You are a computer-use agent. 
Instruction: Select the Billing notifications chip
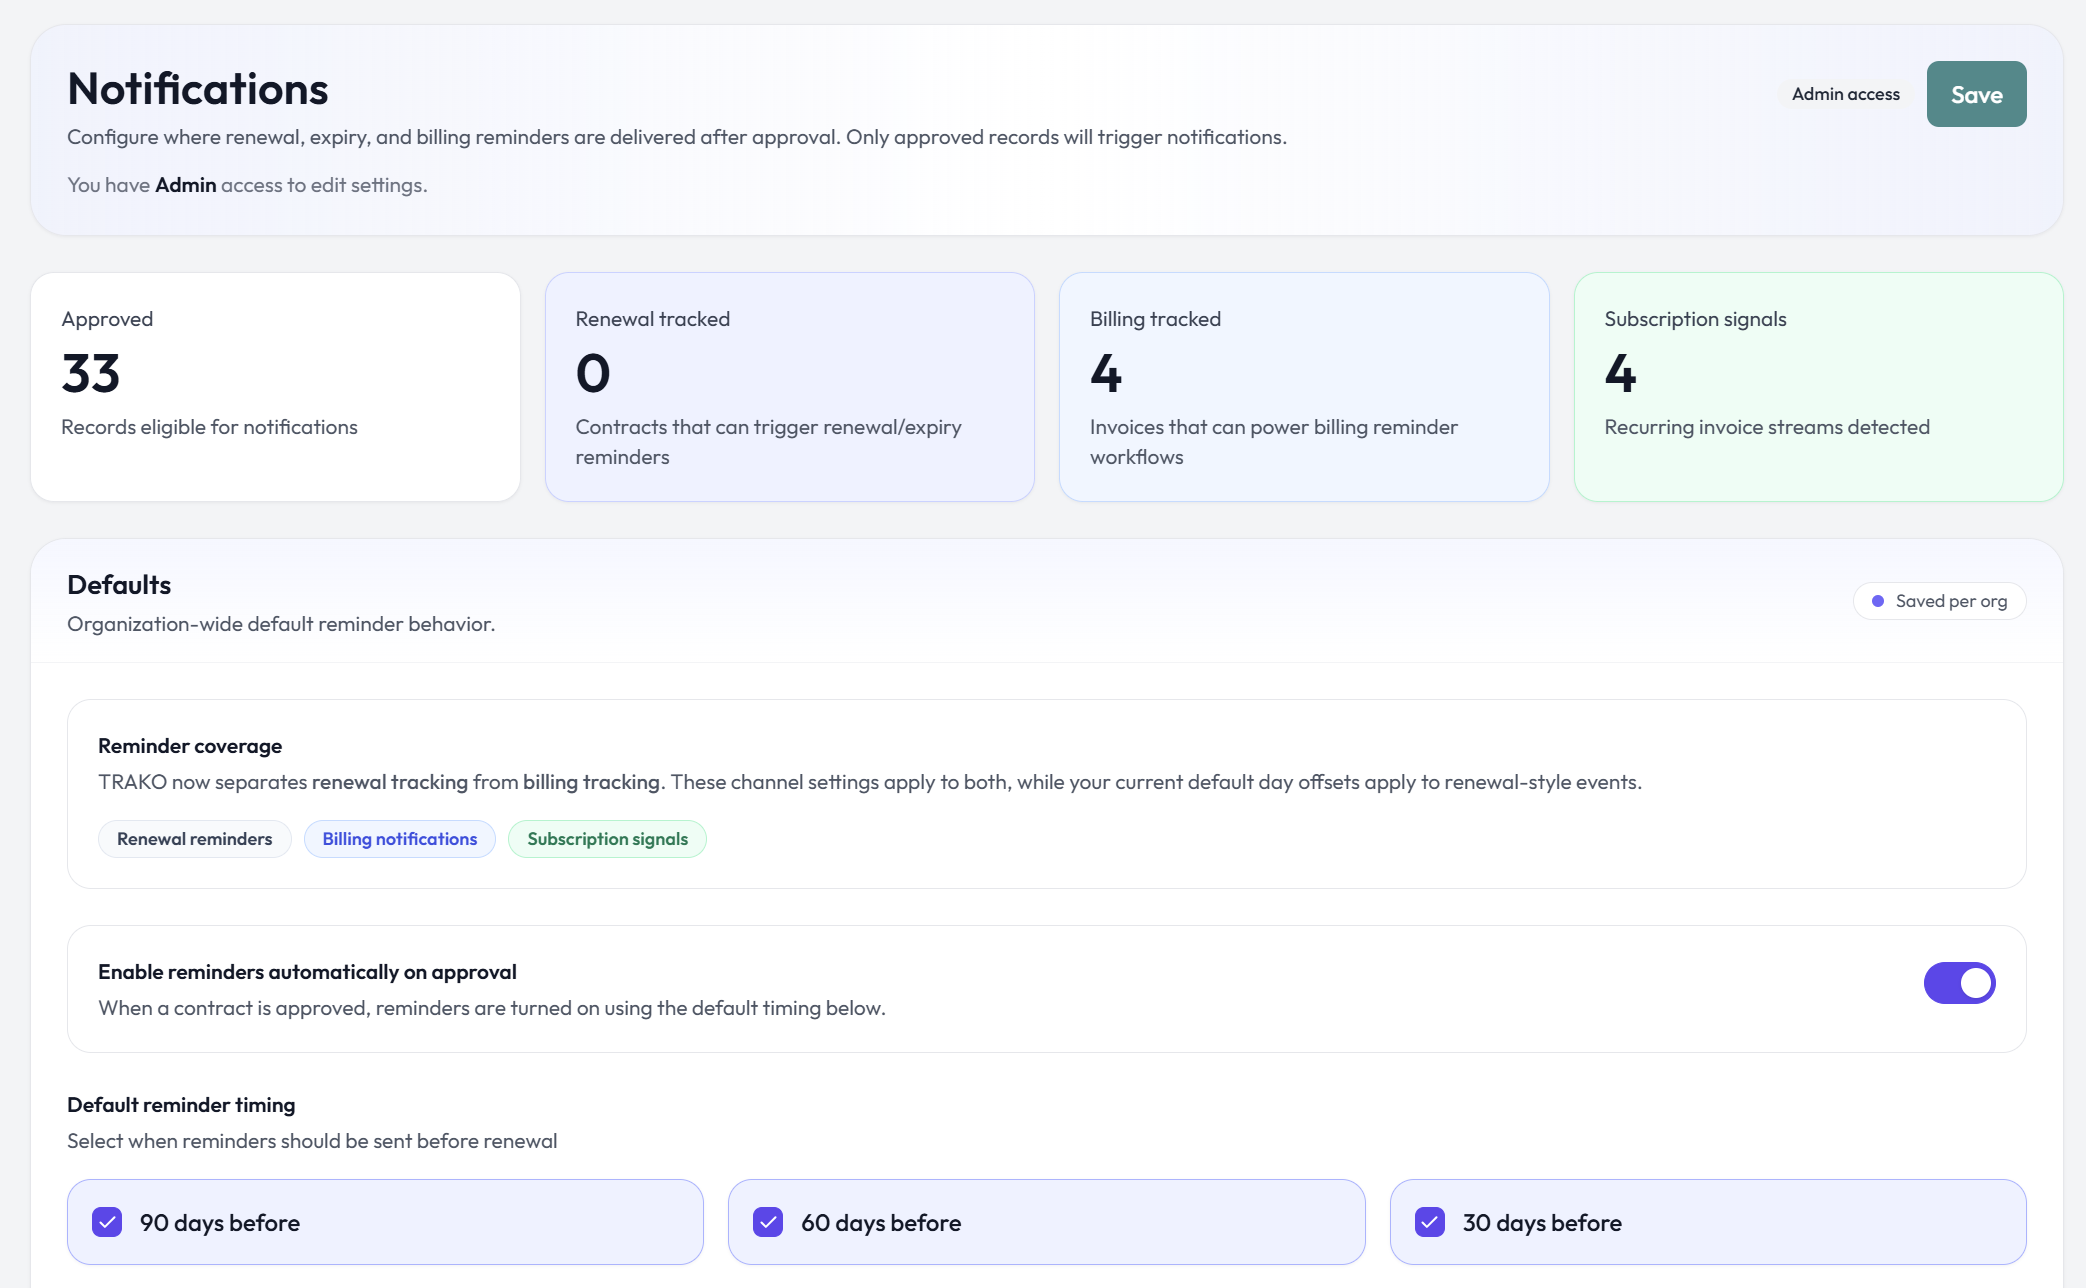[399, 839]
